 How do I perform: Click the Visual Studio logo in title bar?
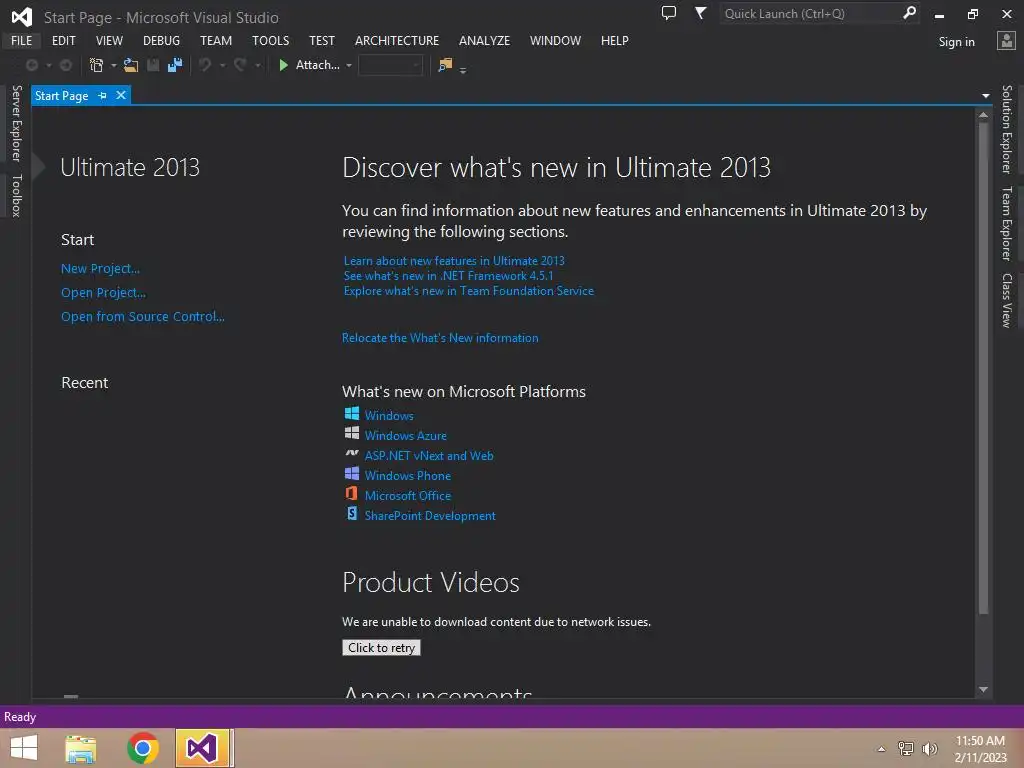click(22, 17)
